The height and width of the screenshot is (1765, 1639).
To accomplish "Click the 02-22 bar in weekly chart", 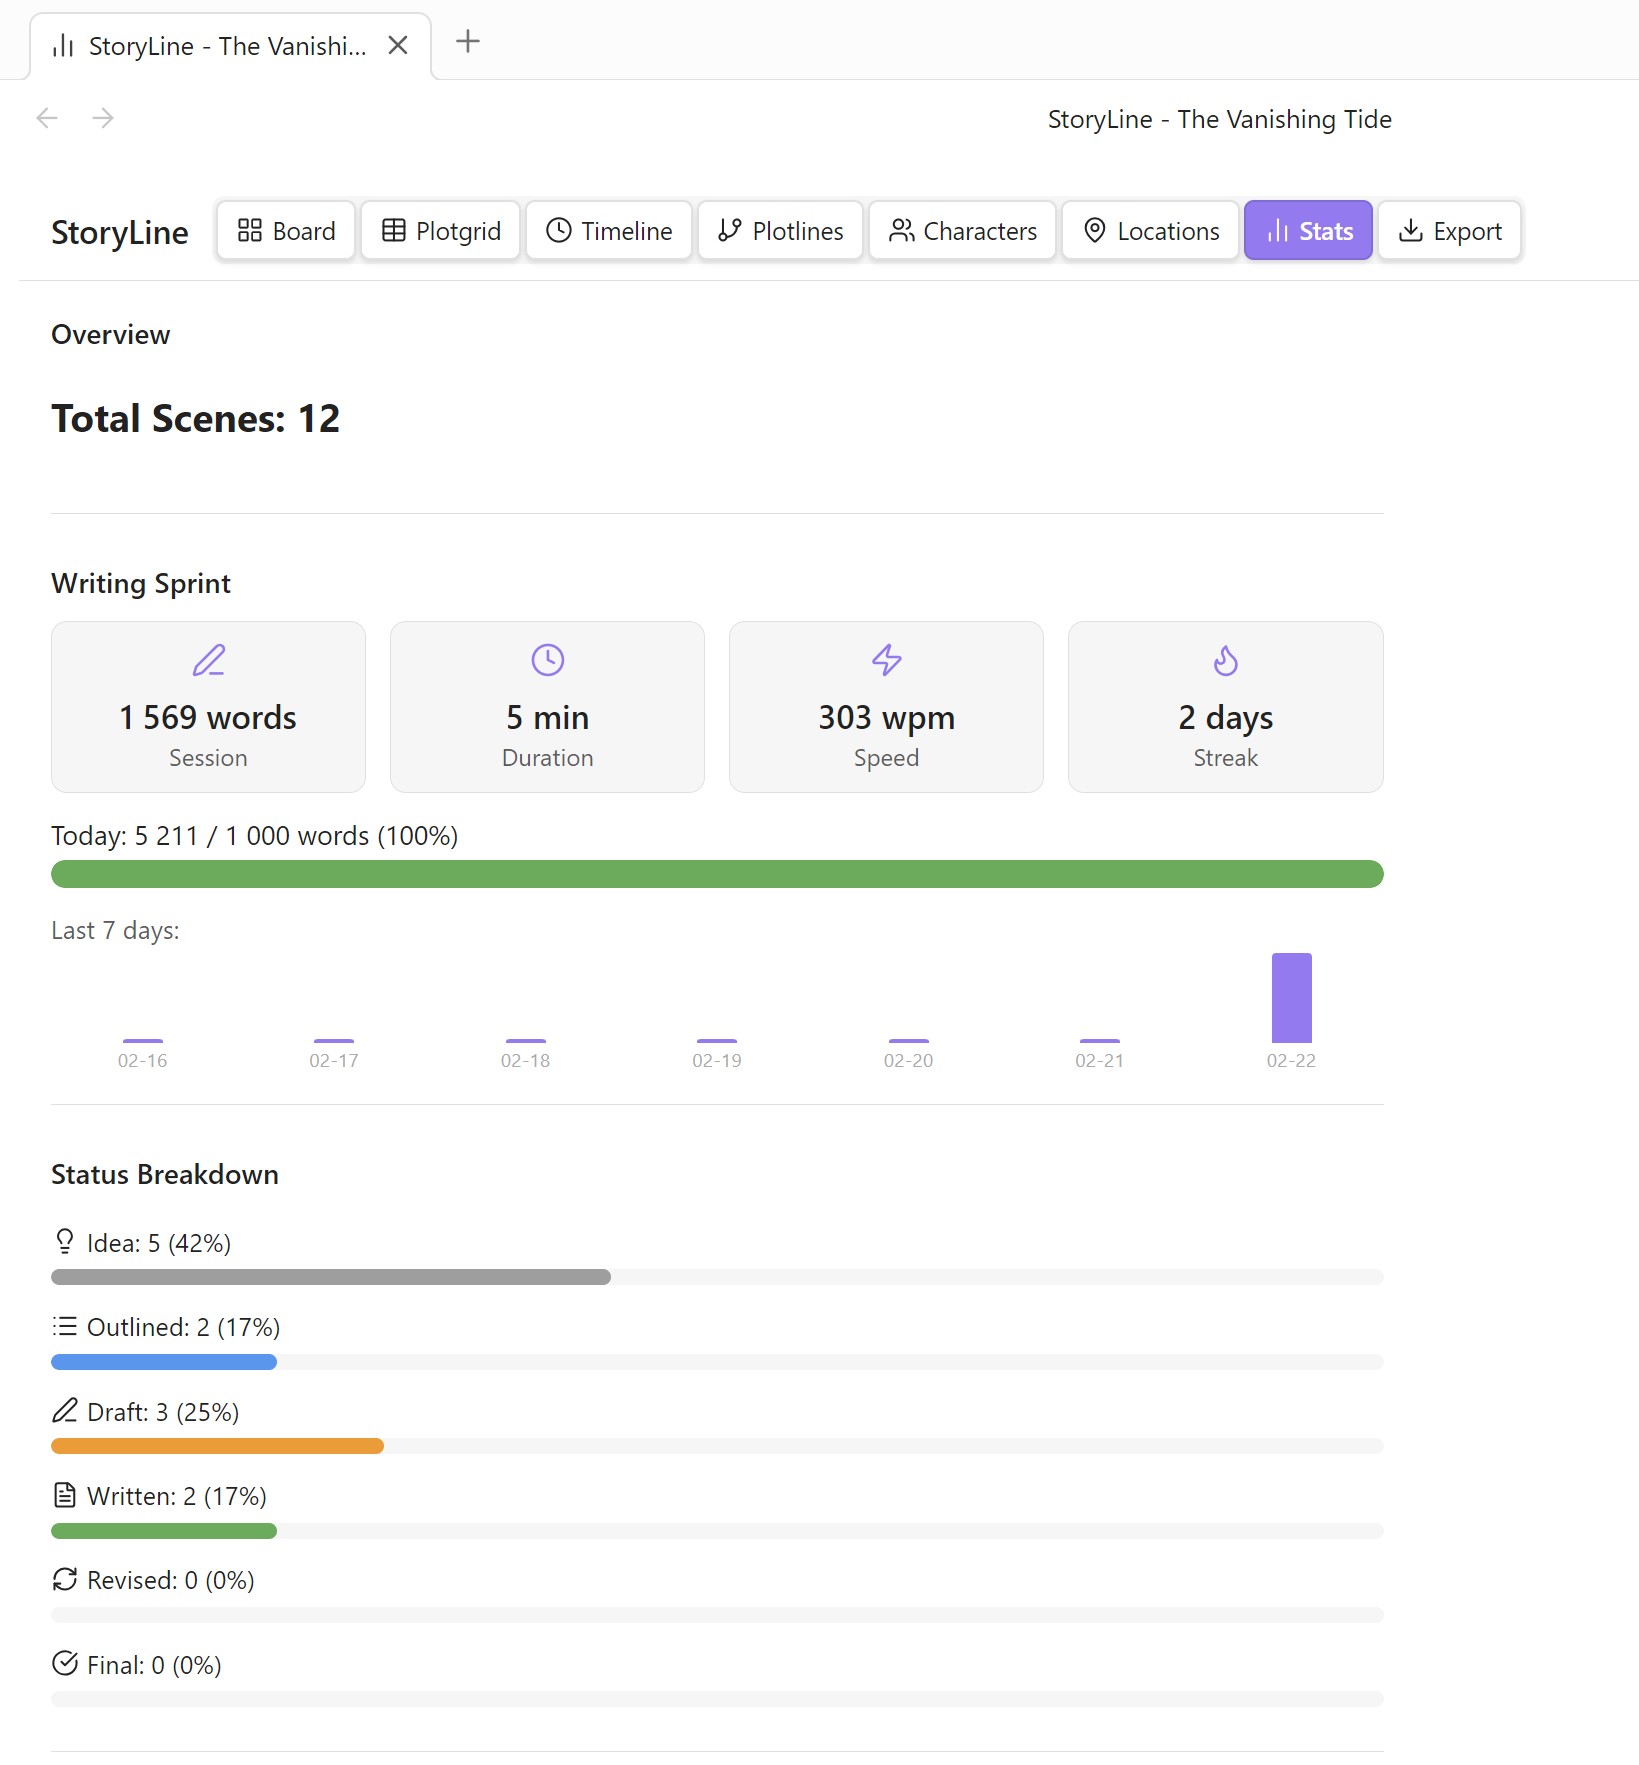I will tap(1291, 998).
